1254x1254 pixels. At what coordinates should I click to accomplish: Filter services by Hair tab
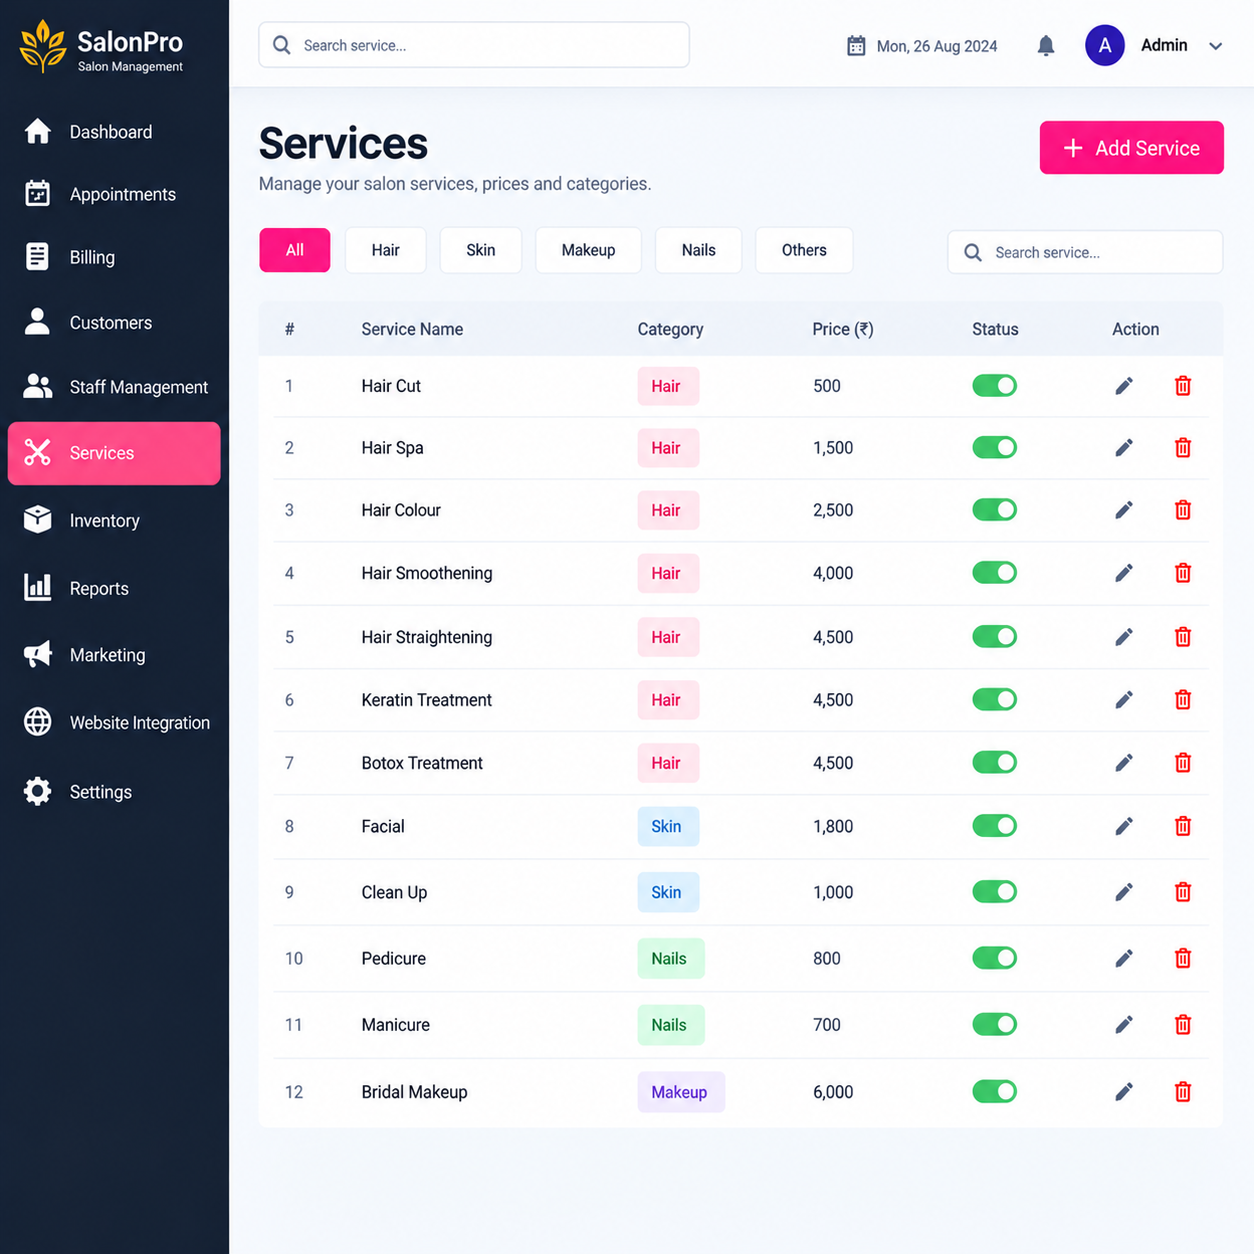pyautogui.click(x=386, y=250)
